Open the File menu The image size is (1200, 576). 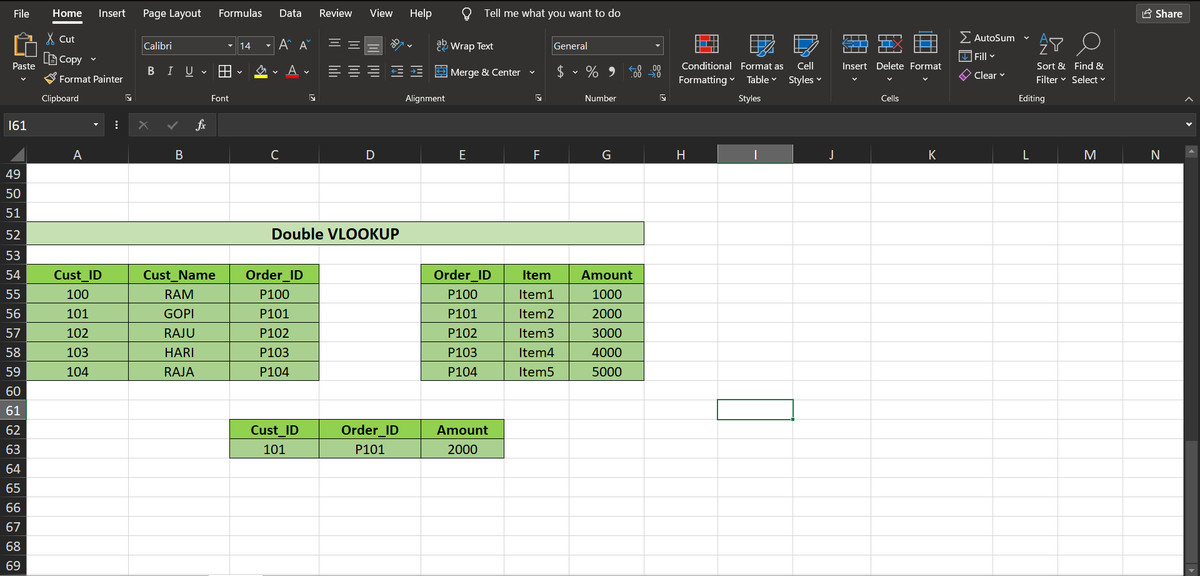21,13
